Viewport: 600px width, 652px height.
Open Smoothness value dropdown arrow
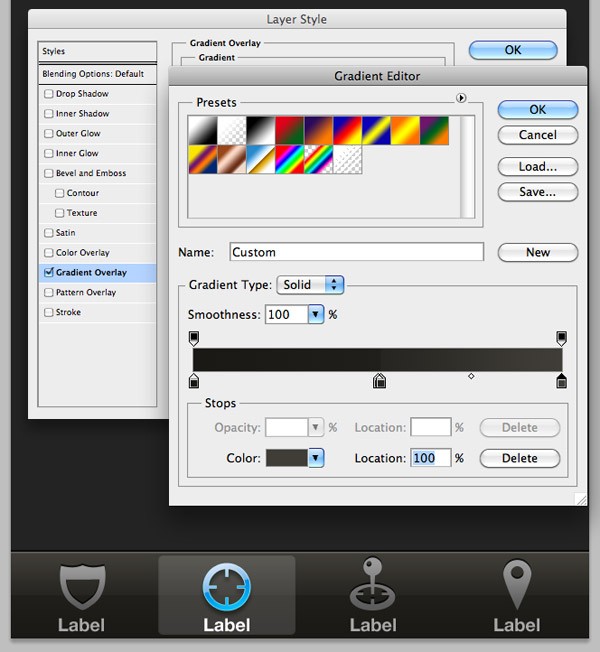click(x=316, y=314)
